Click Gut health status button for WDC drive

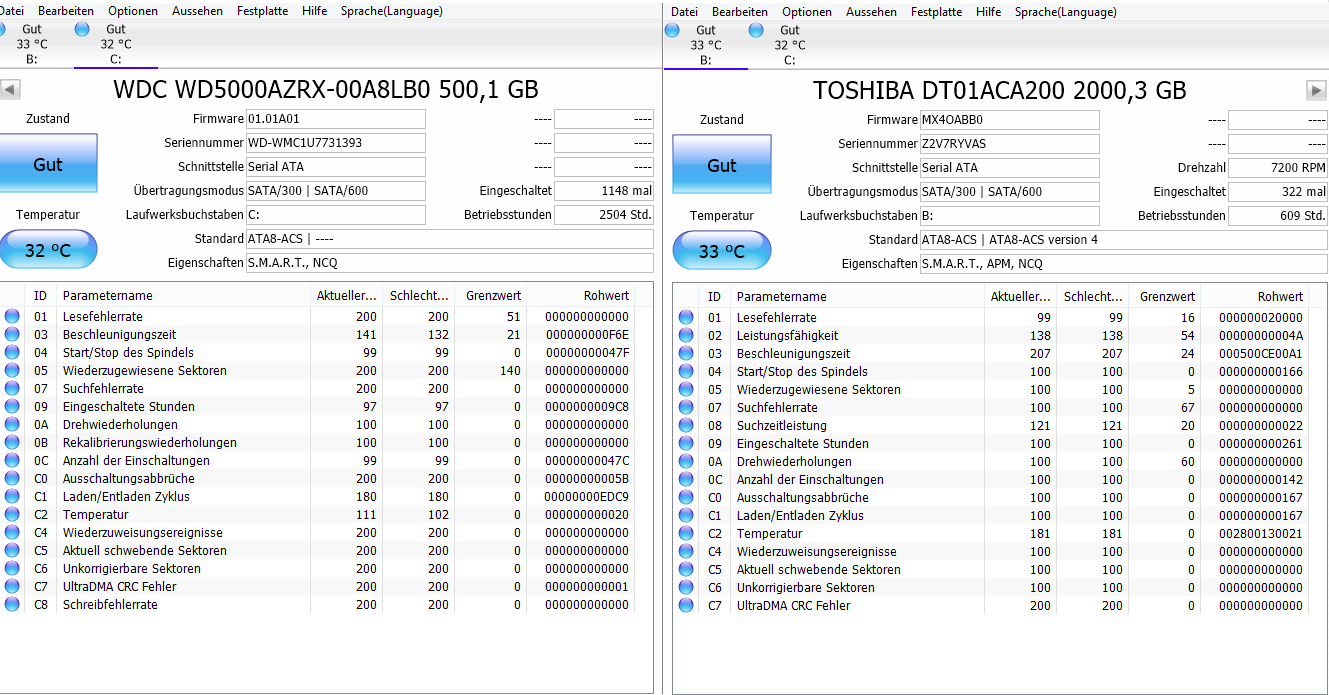point(48,164)
